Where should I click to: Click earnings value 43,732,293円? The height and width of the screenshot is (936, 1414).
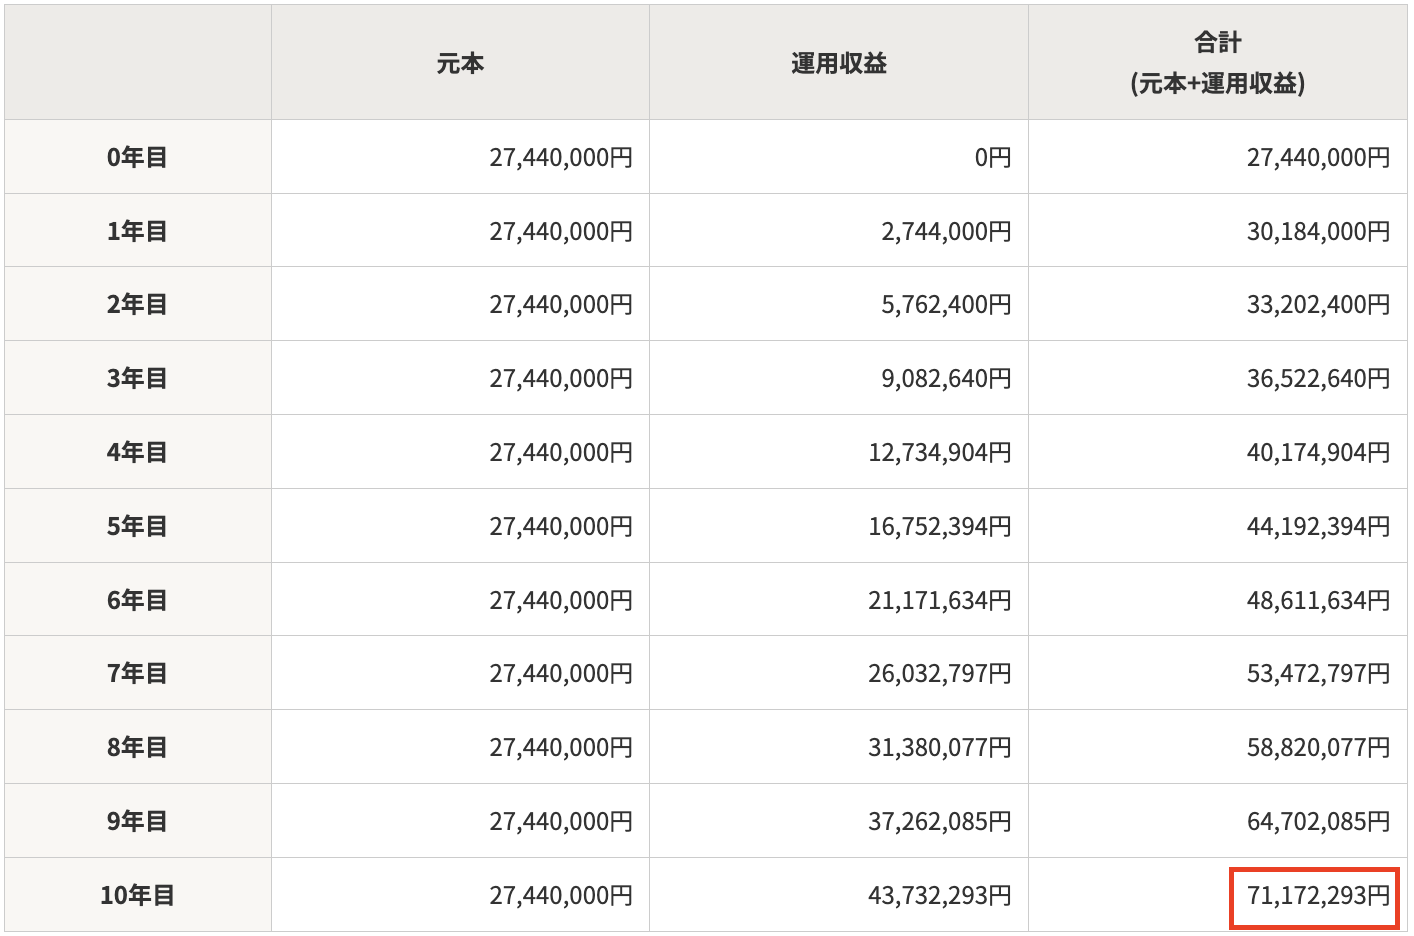click(940, 895)
